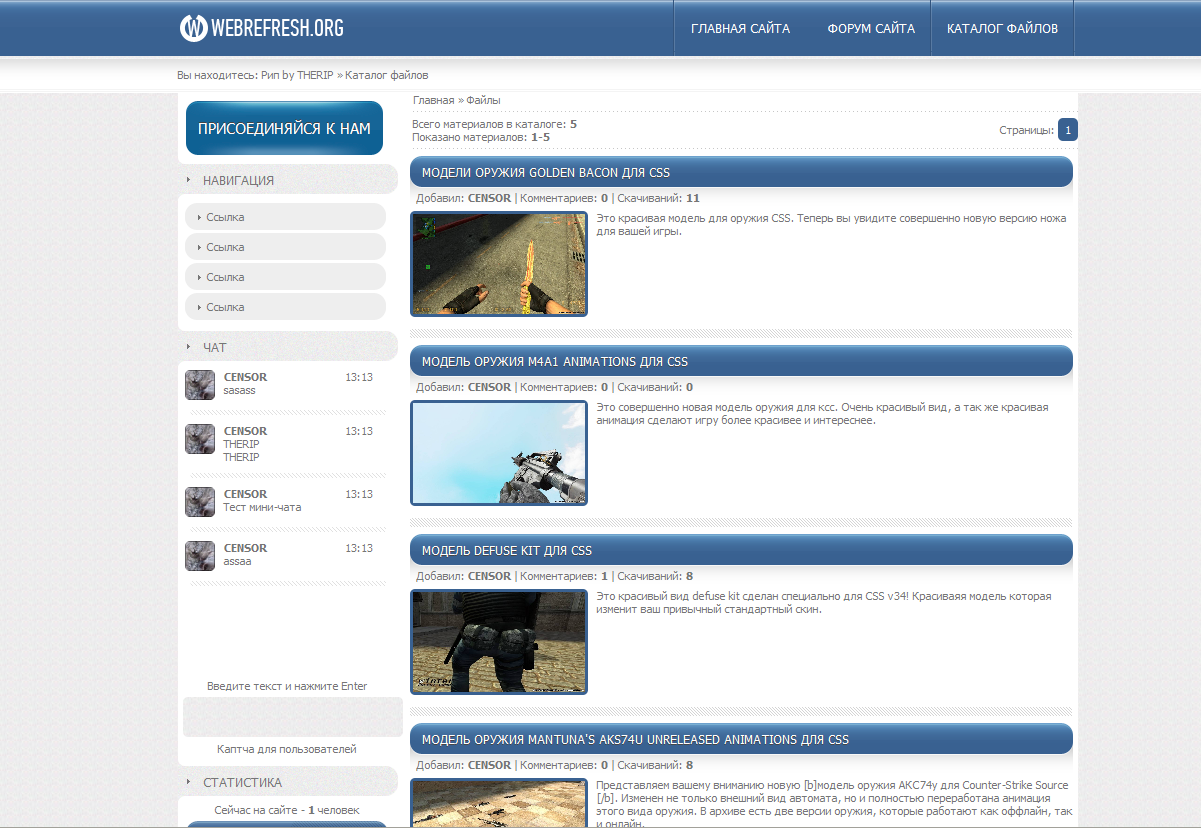This screenshot has width=1201, height=828.
Task: Click the 'Капча для пользователей' text
Action: tap(287, 749)
